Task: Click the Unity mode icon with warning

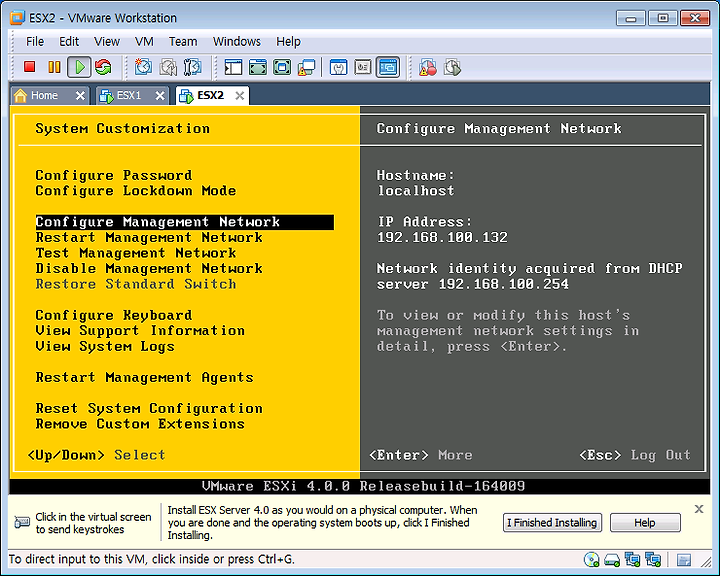Action: [306, 68]
